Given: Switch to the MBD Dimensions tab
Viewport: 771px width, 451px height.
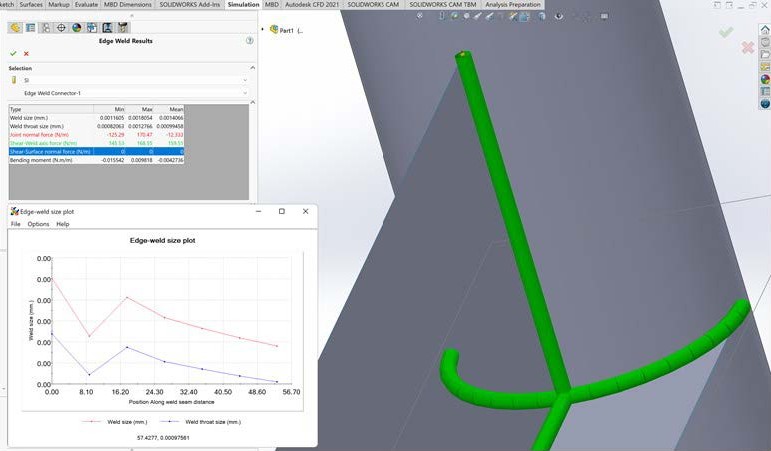Looking at the screenshot, I should [128, 4].
